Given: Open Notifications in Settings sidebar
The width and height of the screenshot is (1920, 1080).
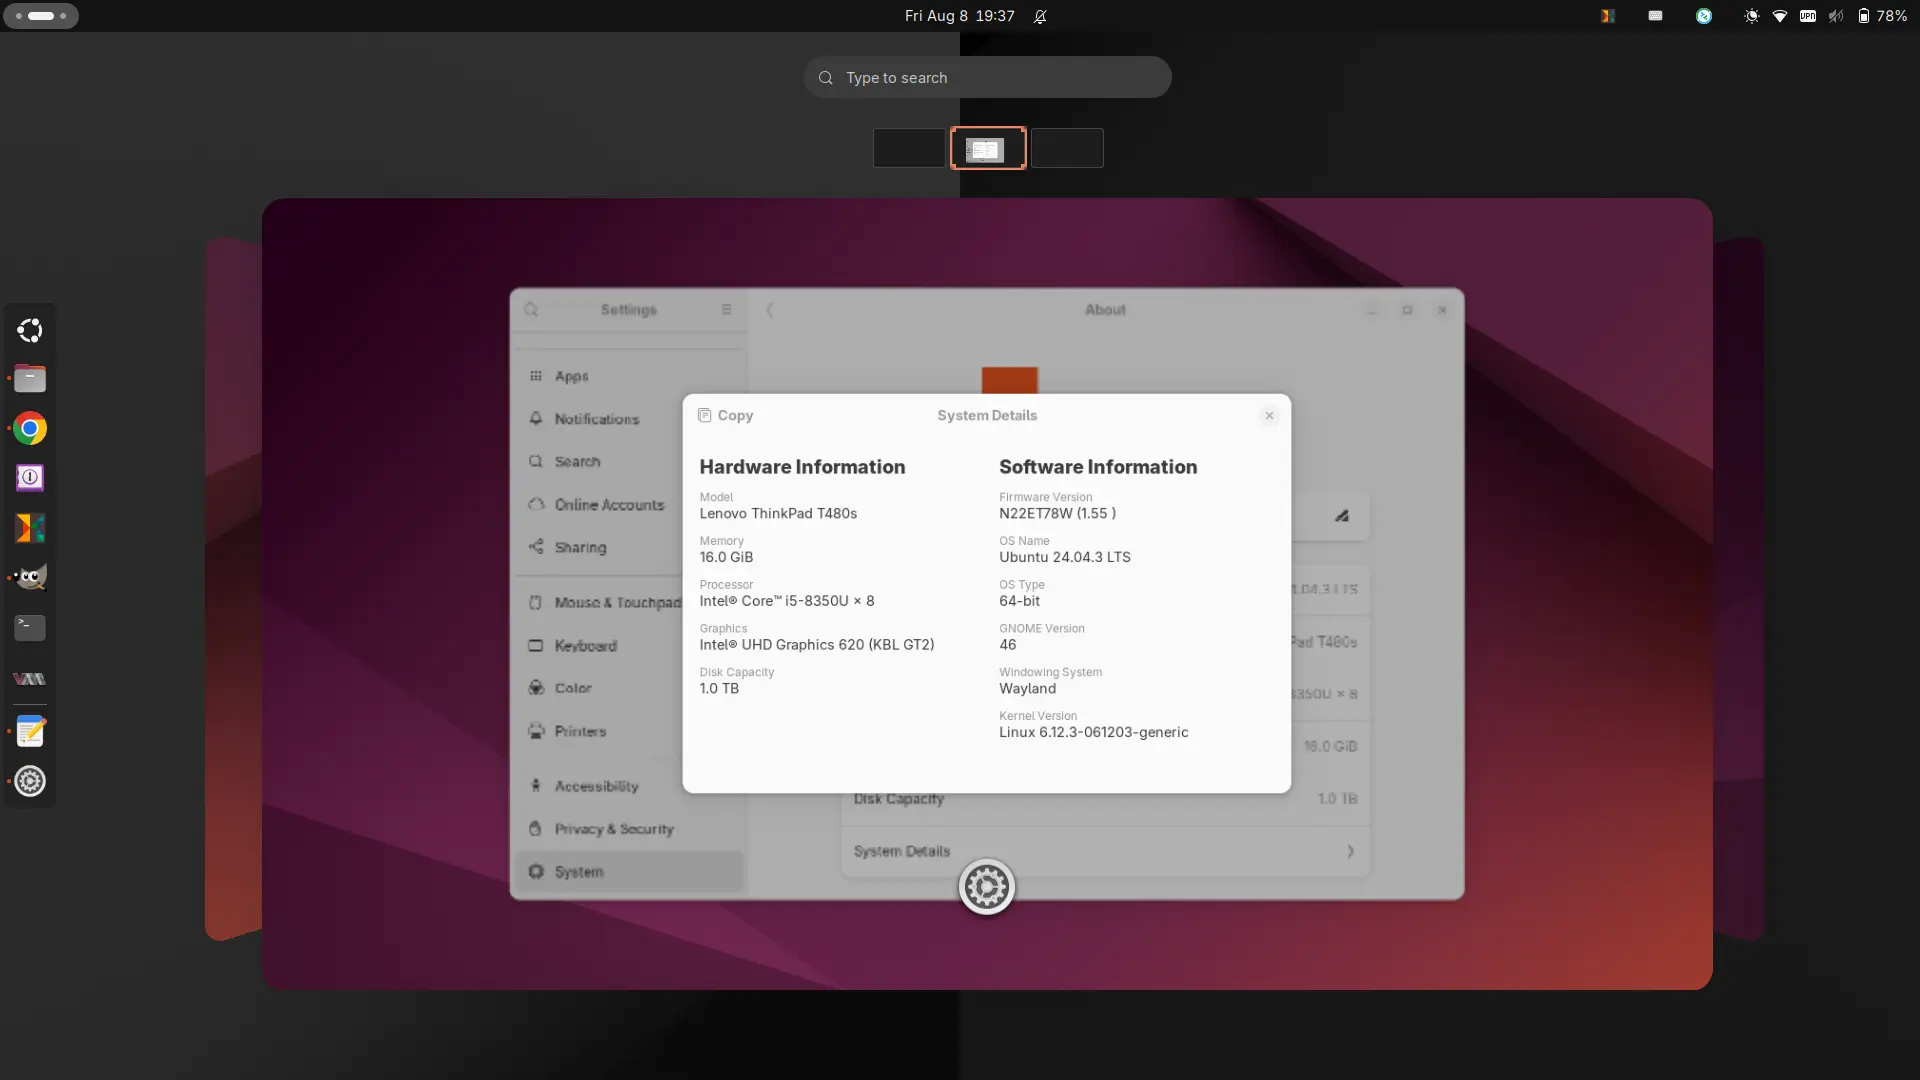Looking at the screenshot, I should point(629,419).
